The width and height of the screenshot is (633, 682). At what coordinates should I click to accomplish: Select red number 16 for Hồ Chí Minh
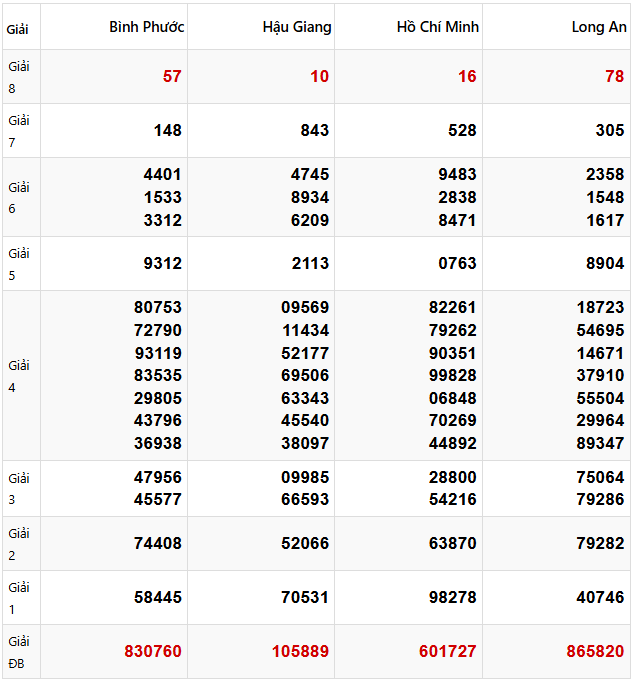(x=467, y=77)
